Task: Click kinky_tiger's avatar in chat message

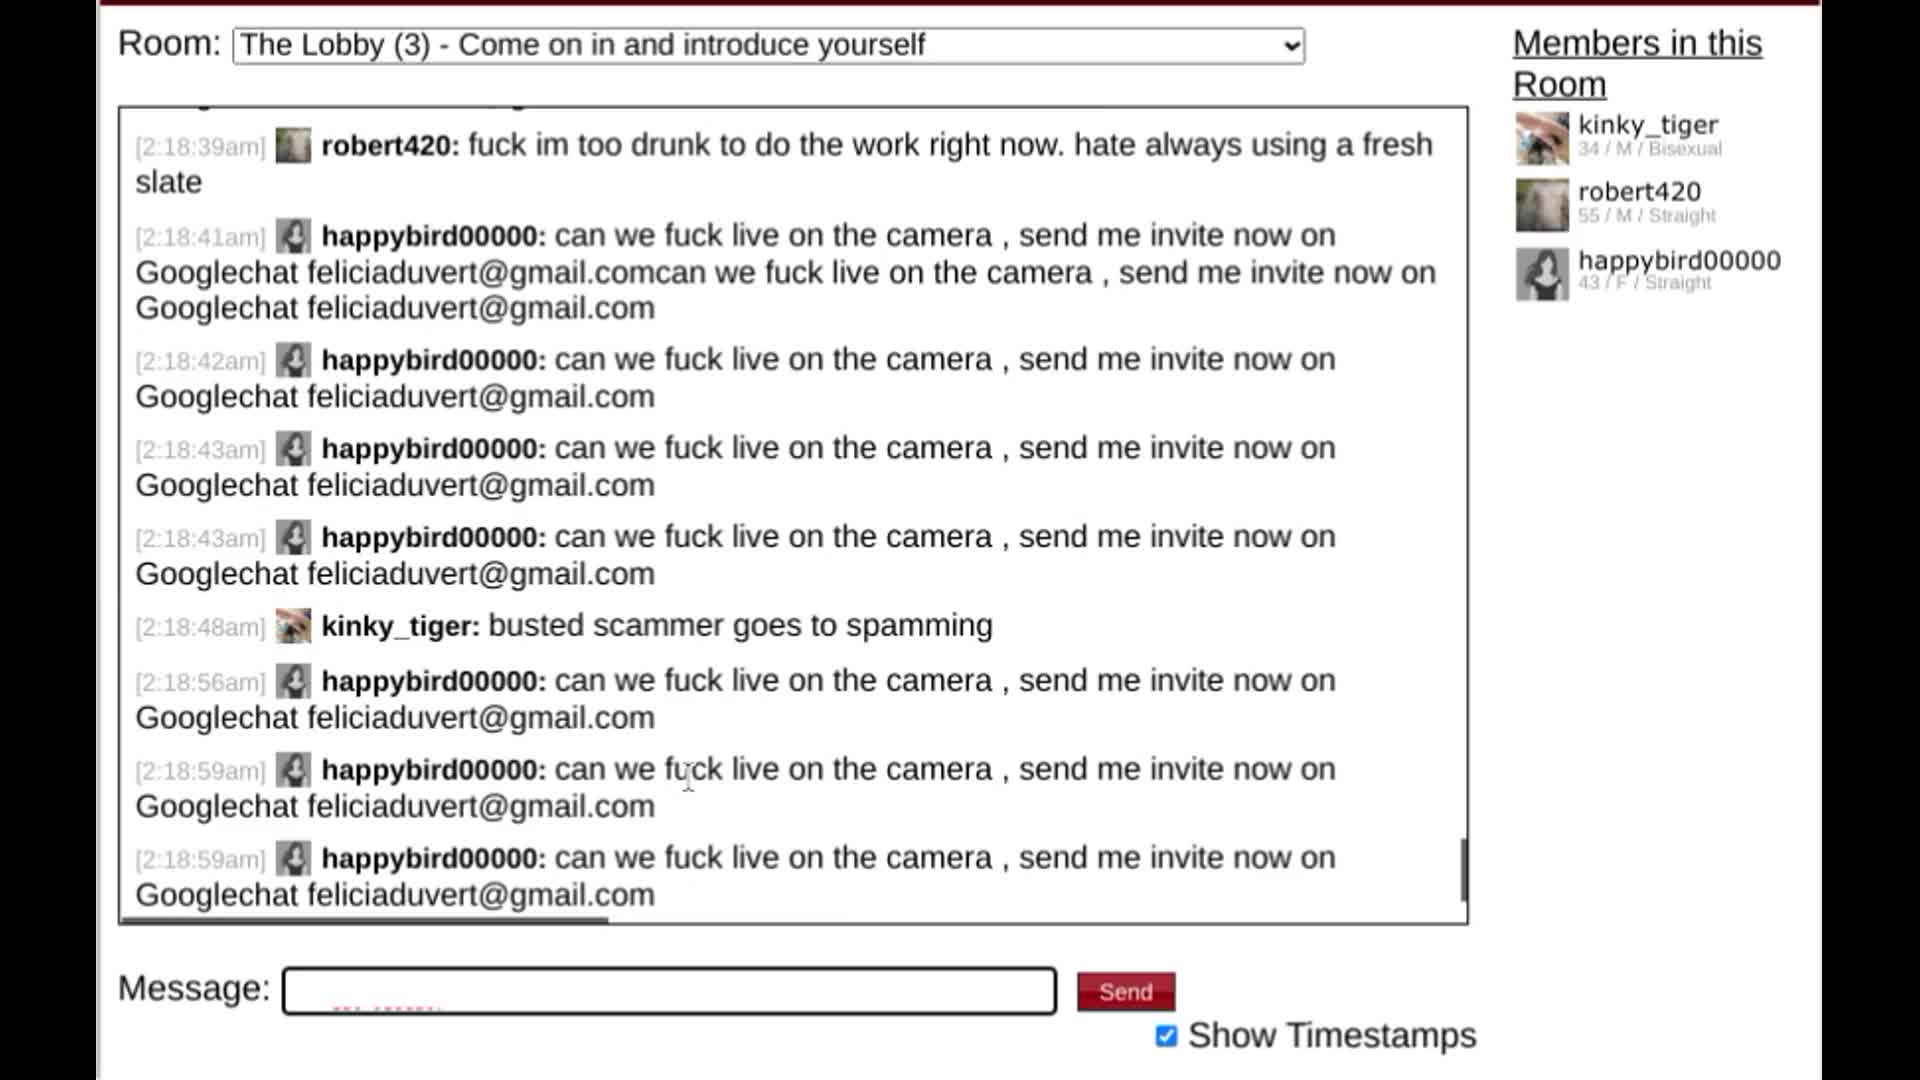Action: pos(293,626)
